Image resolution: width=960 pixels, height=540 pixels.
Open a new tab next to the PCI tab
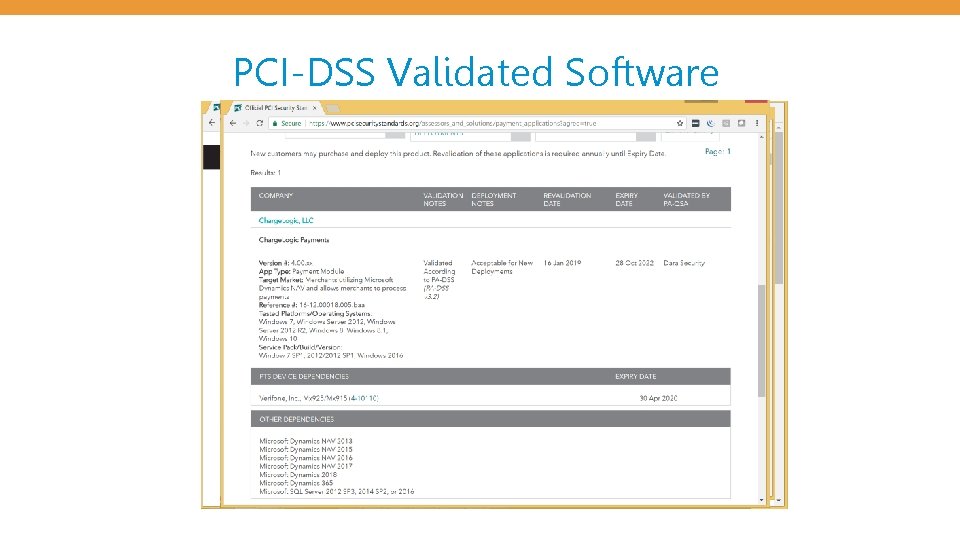332,108
